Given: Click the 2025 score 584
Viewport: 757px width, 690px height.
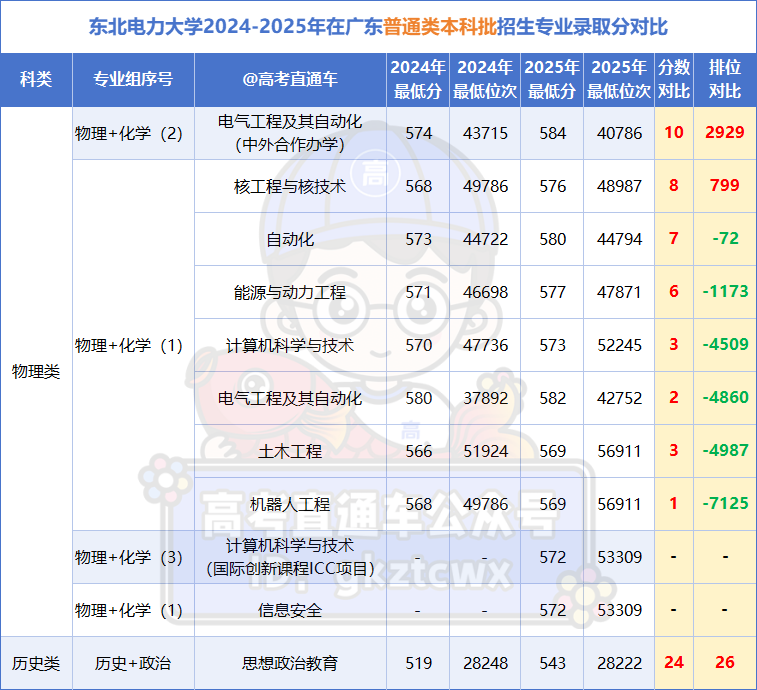Looking at the screenshot, I should point(552,133).
